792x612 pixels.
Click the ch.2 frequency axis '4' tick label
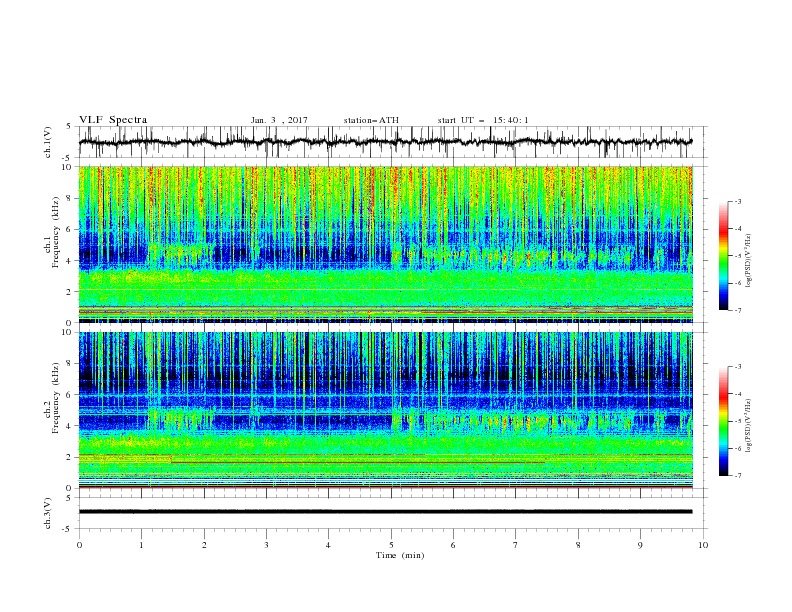coord(70,426)
